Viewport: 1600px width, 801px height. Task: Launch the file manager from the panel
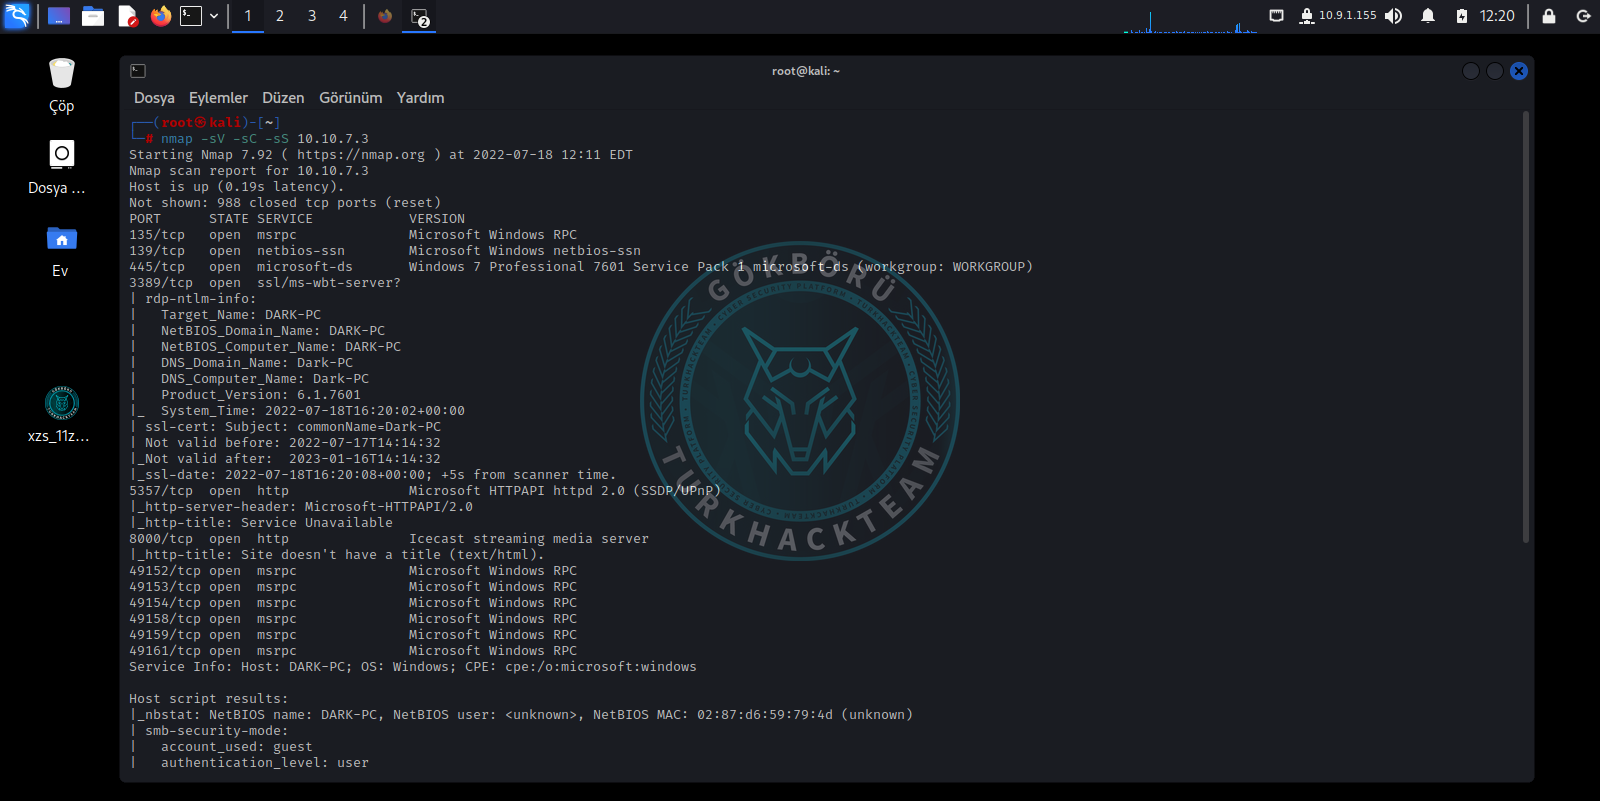[93, 16]
